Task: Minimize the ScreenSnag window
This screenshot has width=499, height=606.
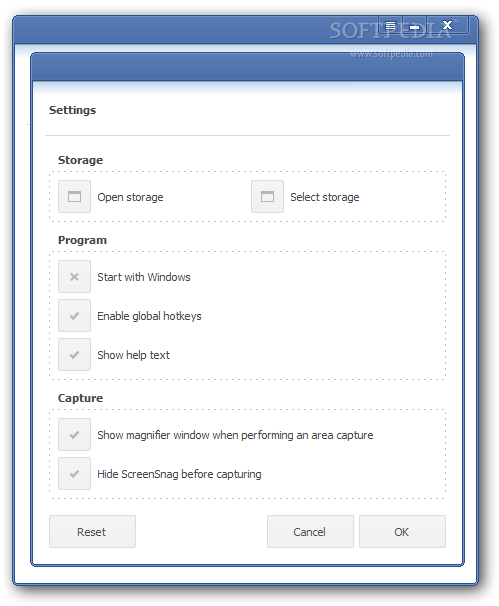Action: coord(415,26)
